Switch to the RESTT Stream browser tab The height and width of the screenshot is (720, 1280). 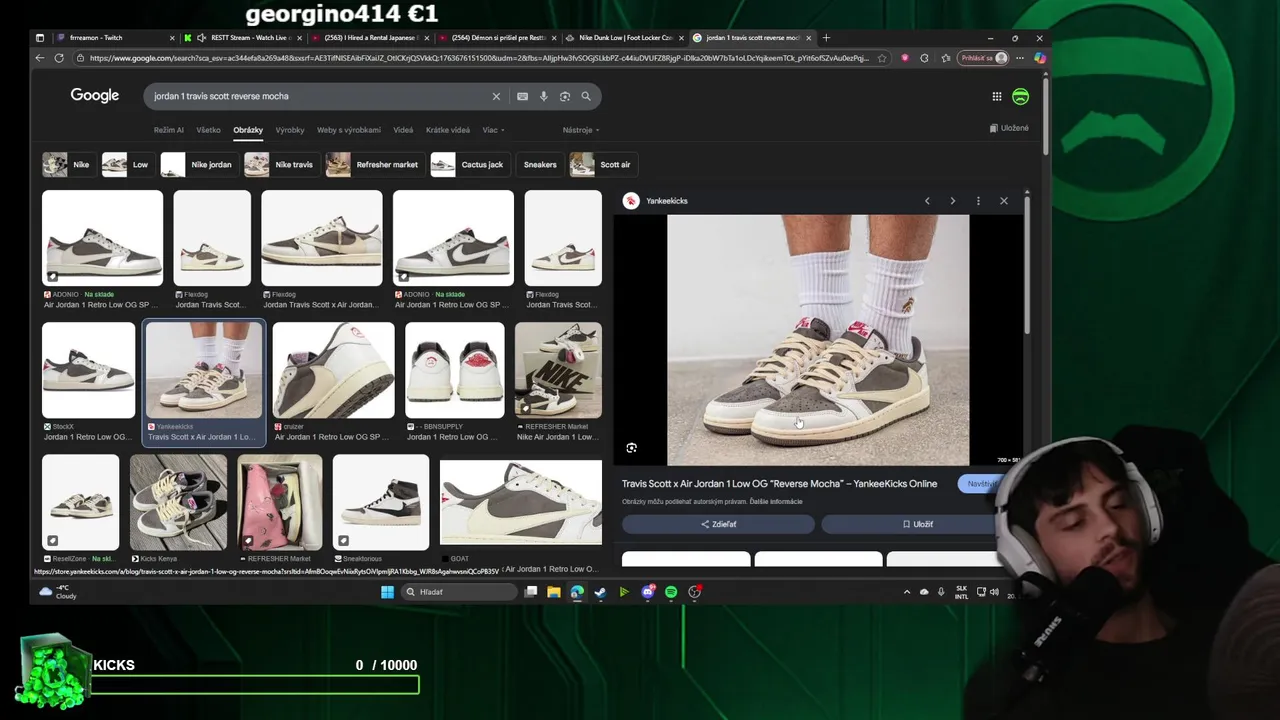tap(243, 38)
